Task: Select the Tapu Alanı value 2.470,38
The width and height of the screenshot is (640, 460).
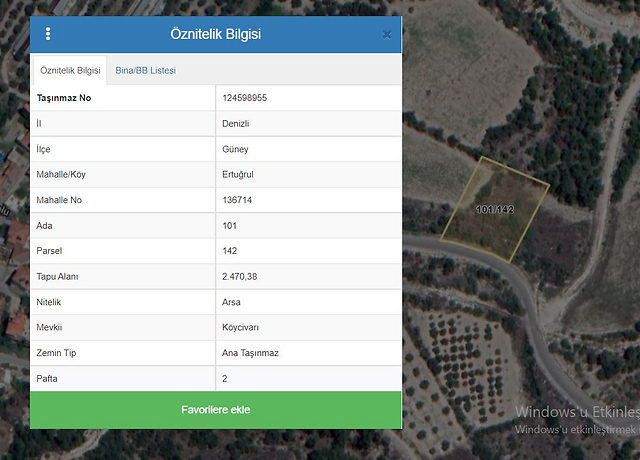Action: [x=240, y=277]
